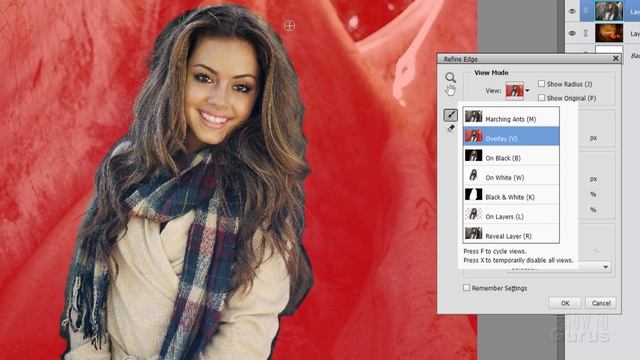This screenshot has width=640, height=360.
Task: Select the Refine Radius brush tool
Action: pyautogui.click(x=451, y=115)
